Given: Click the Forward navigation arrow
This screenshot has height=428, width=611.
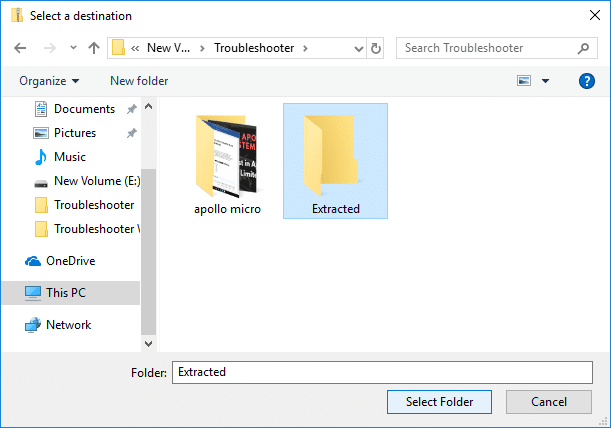Looking at the screenshot, I should tap(49, 48).
